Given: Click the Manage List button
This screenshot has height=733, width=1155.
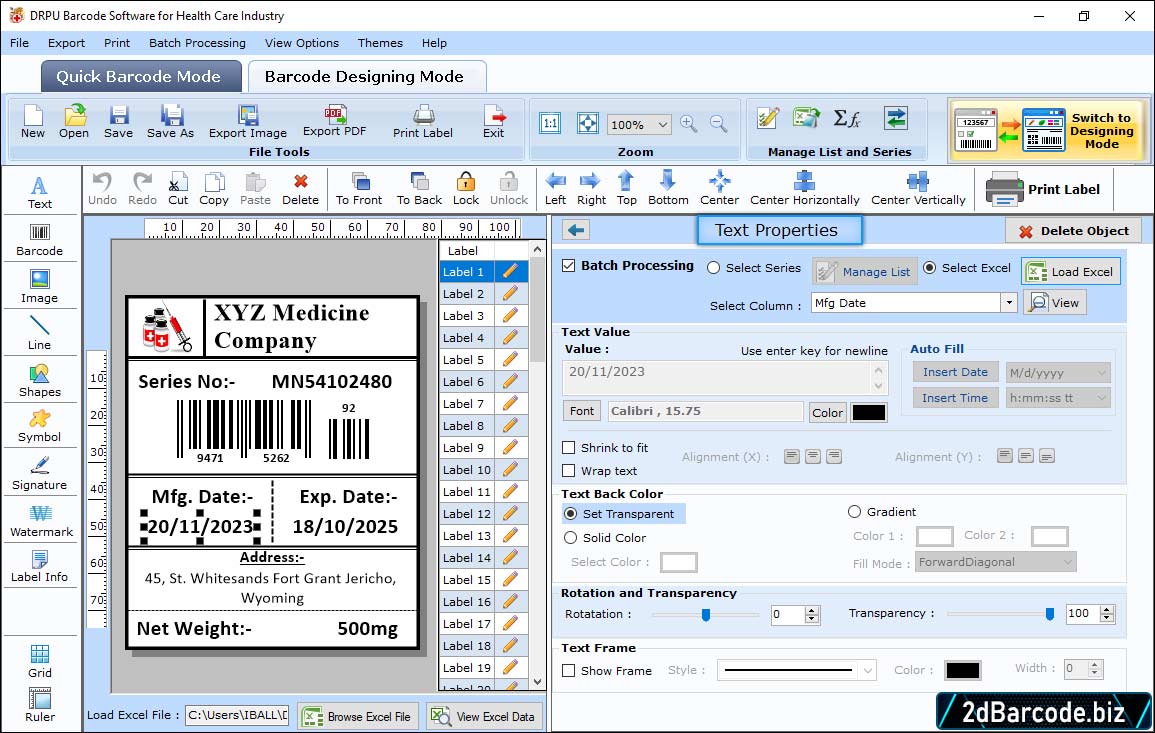Looking at the screenshot, I should click(865, 272).
